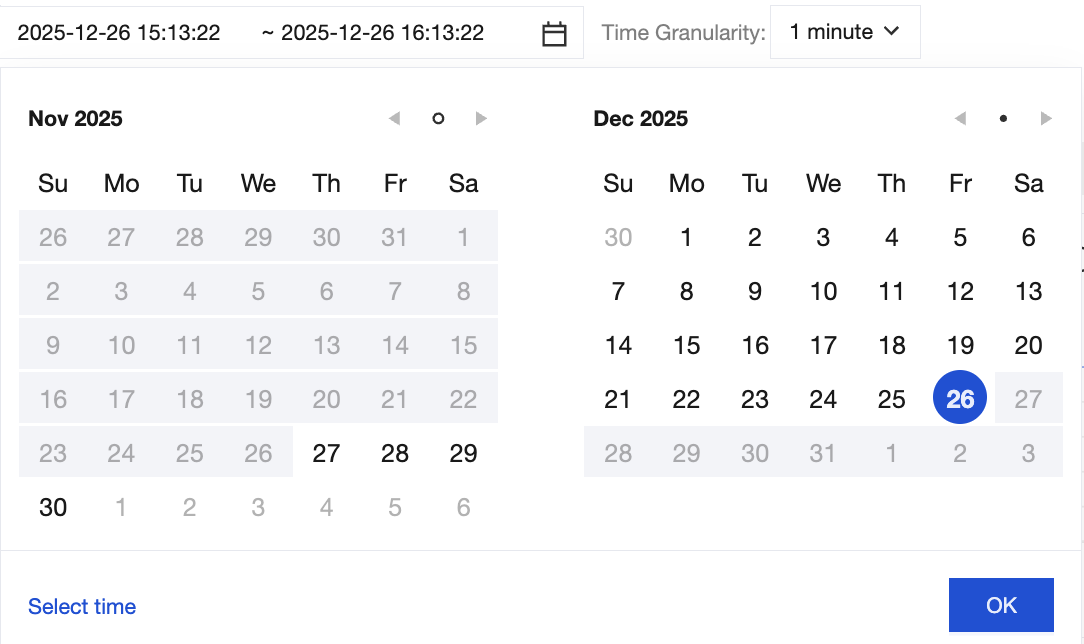Image resolution: width=1084 pixels, height=644 pixels.
Task: Click the calendar icon in date field
Action: tap(554, 34)
